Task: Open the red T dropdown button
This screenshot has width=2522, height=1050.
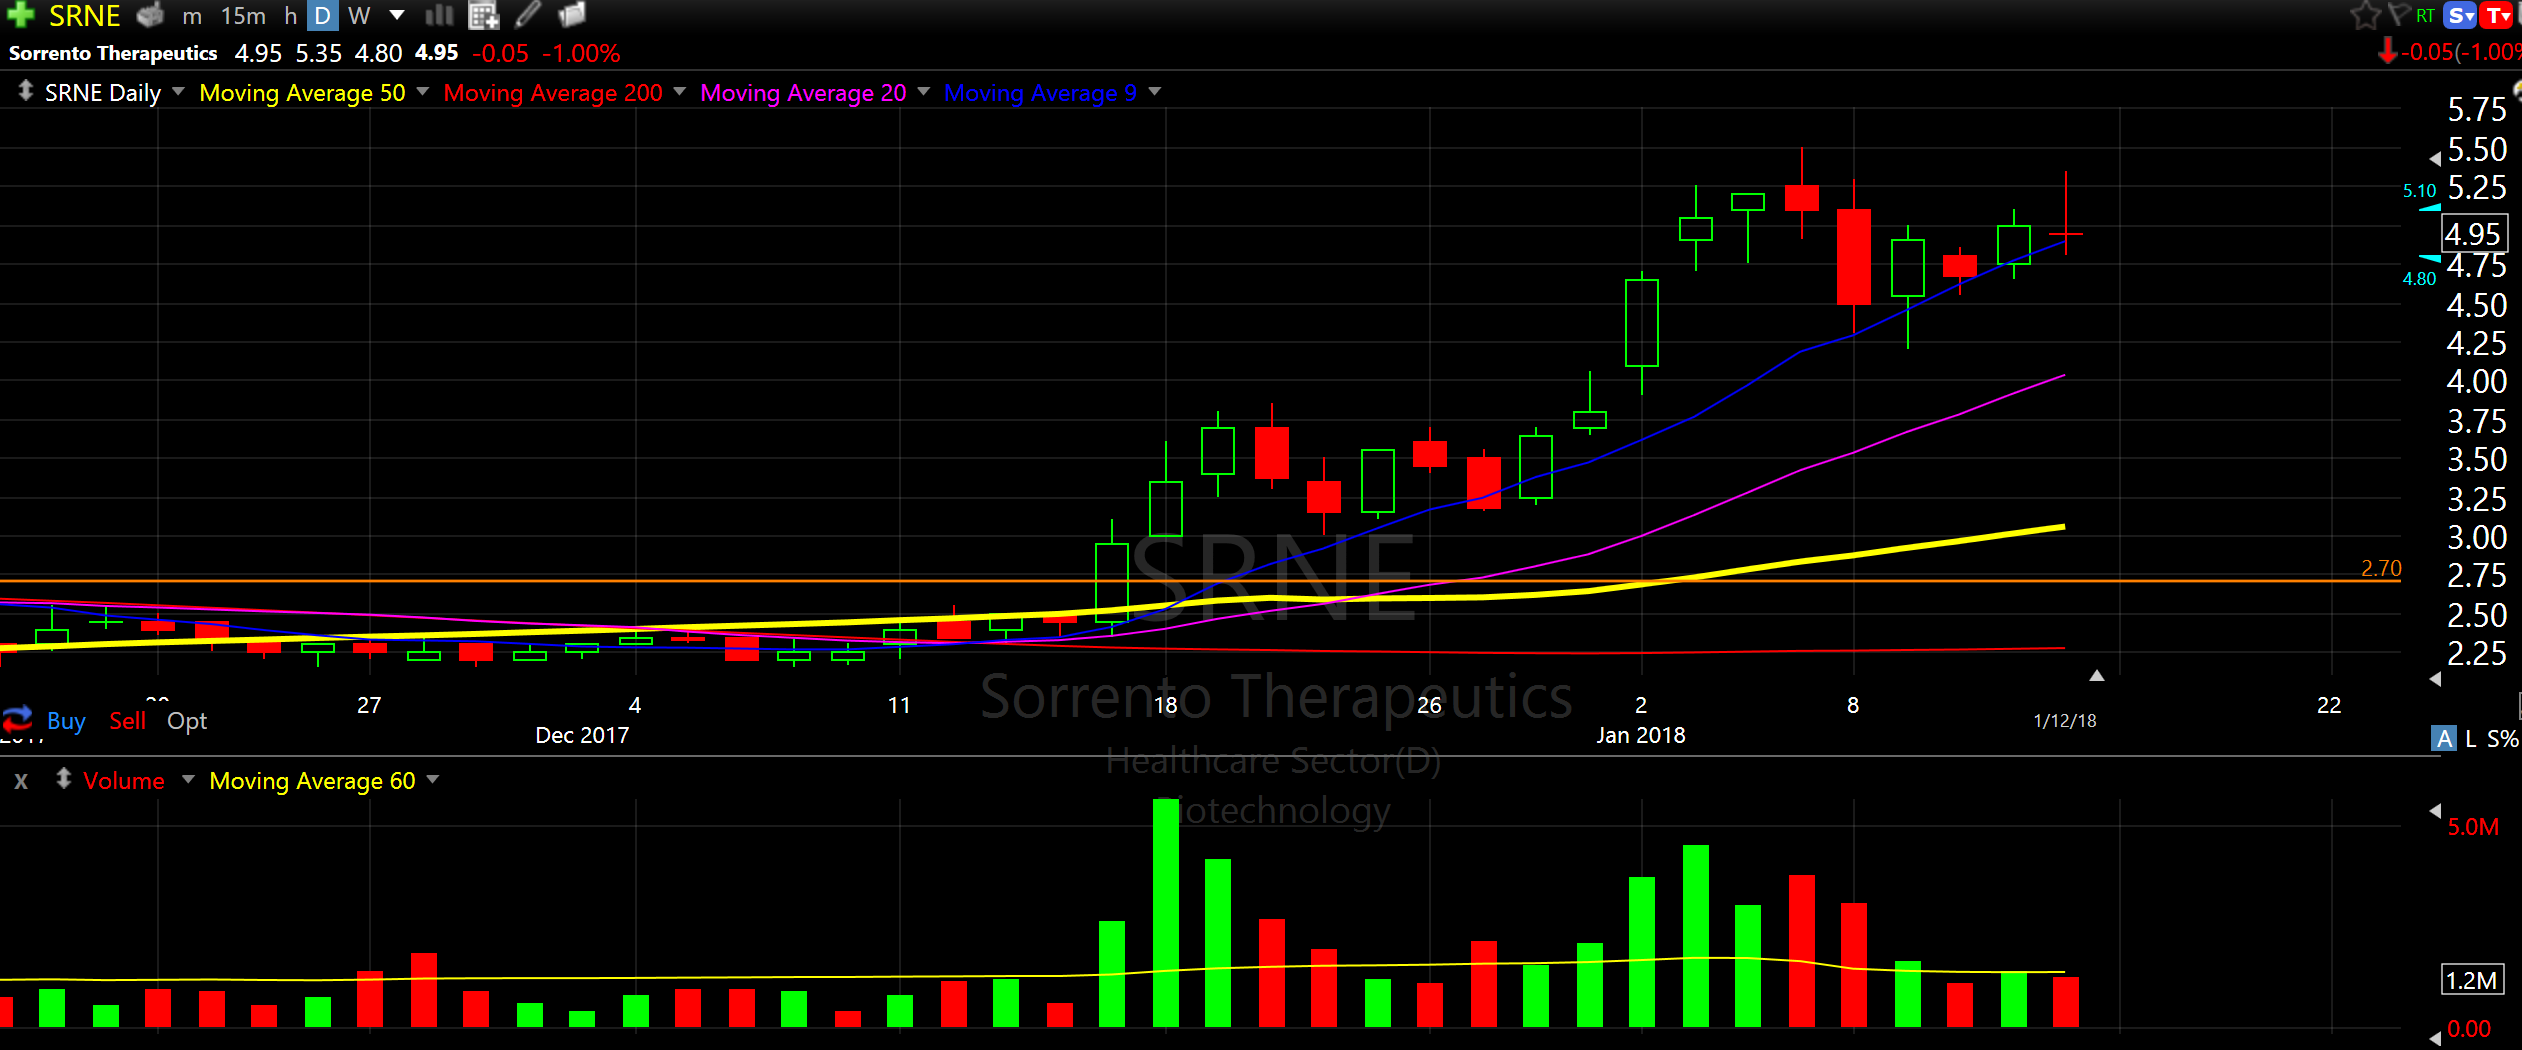Action: 2498,15
